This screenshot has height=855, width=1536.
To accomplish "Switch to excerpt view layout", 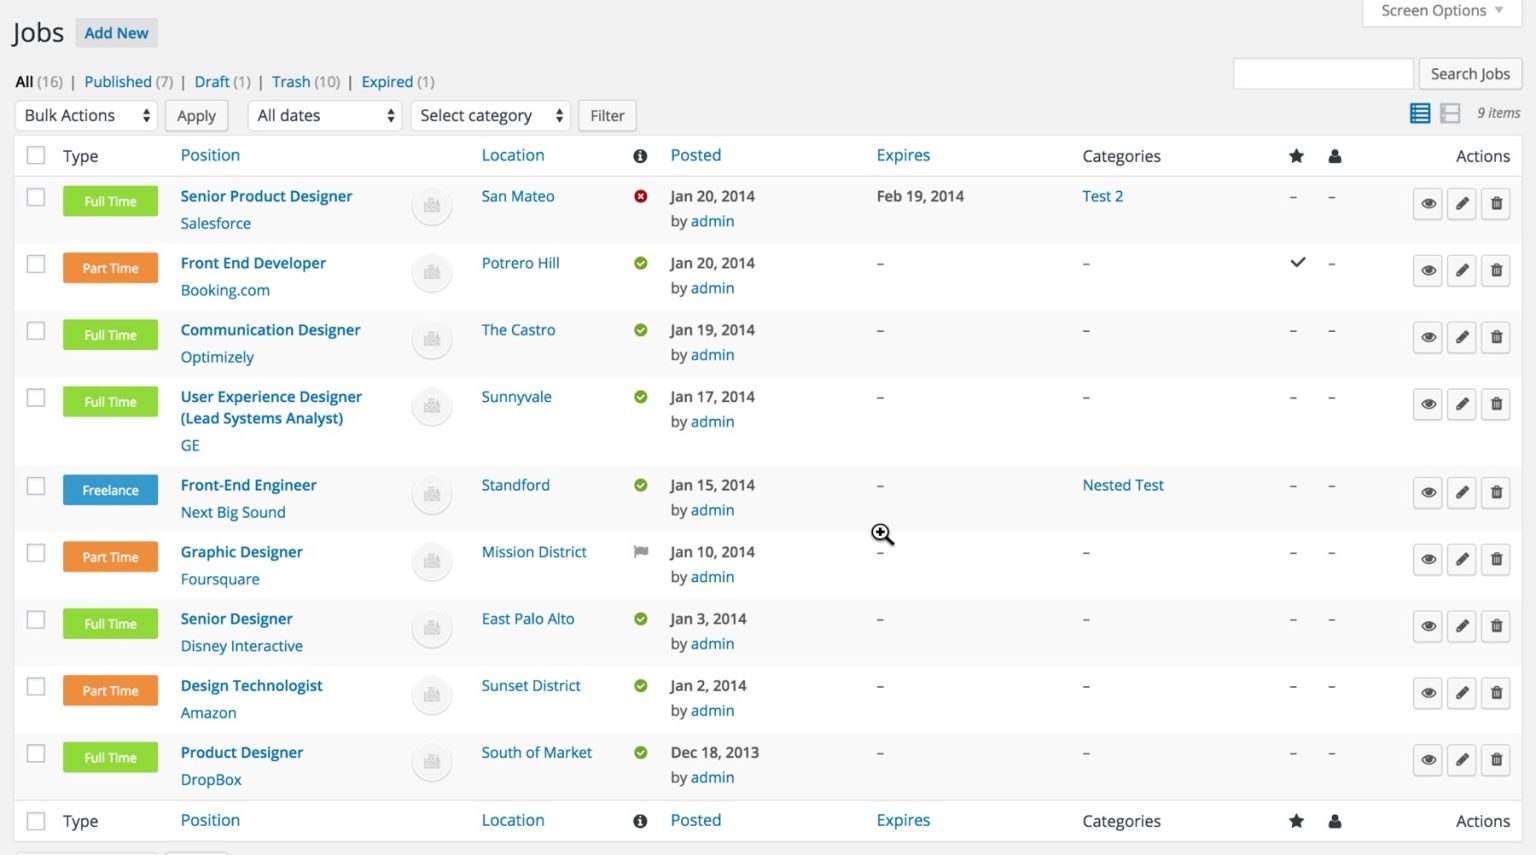I will 1449,113.
